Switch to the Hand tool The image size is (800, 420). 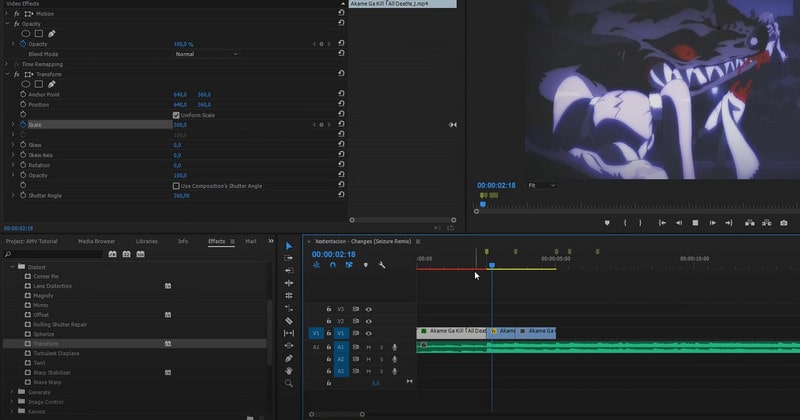tap(289, 370)
